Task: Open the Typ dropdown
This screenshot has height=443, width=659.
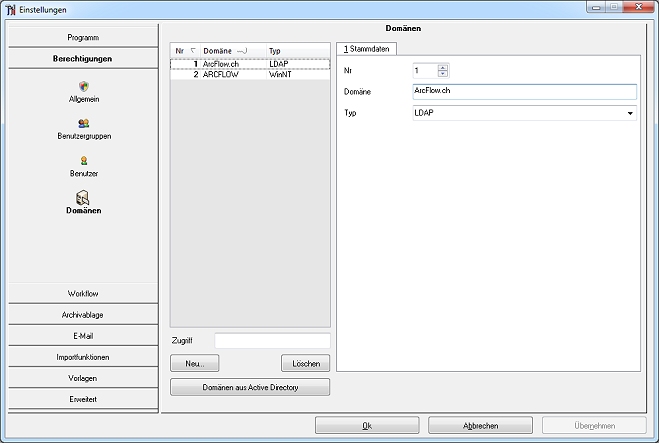Action: [630, 113]
